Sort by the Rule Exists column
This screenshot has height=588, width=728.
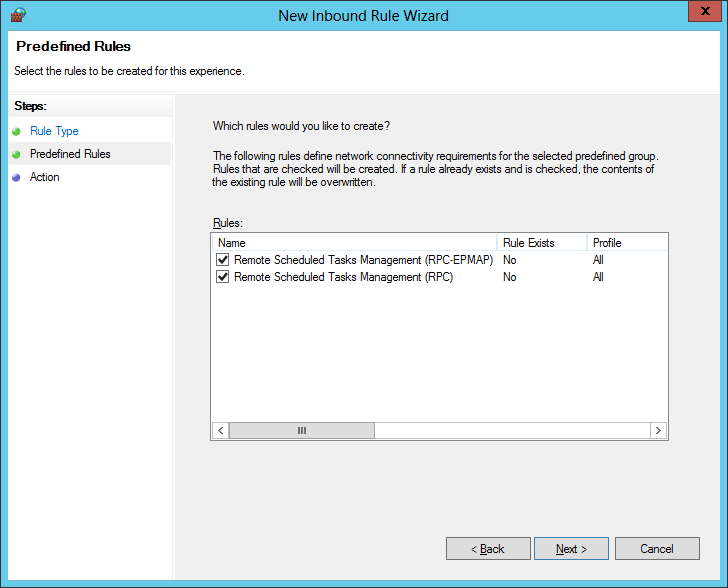click(x=541, y=243)
